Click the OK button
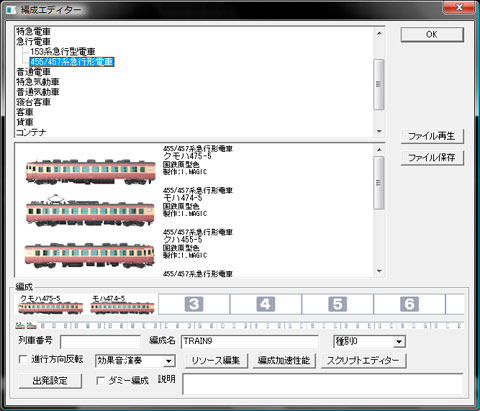 pyautogui.click(x=432, y=35)
